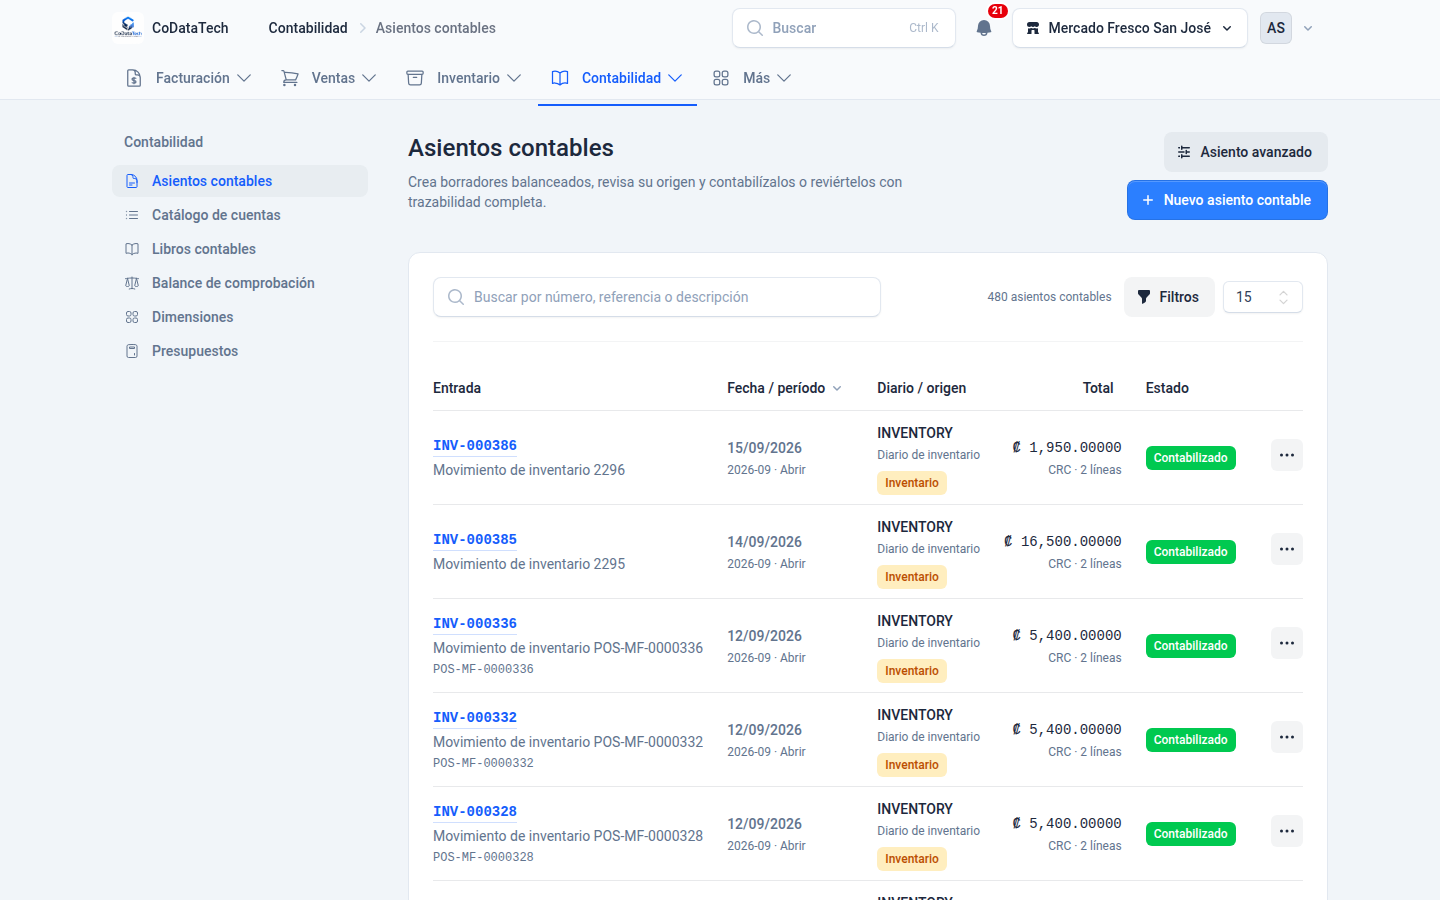Click the Catálogo de cuentas list icon
1440x900 pixels.
(x=132, y=215)
